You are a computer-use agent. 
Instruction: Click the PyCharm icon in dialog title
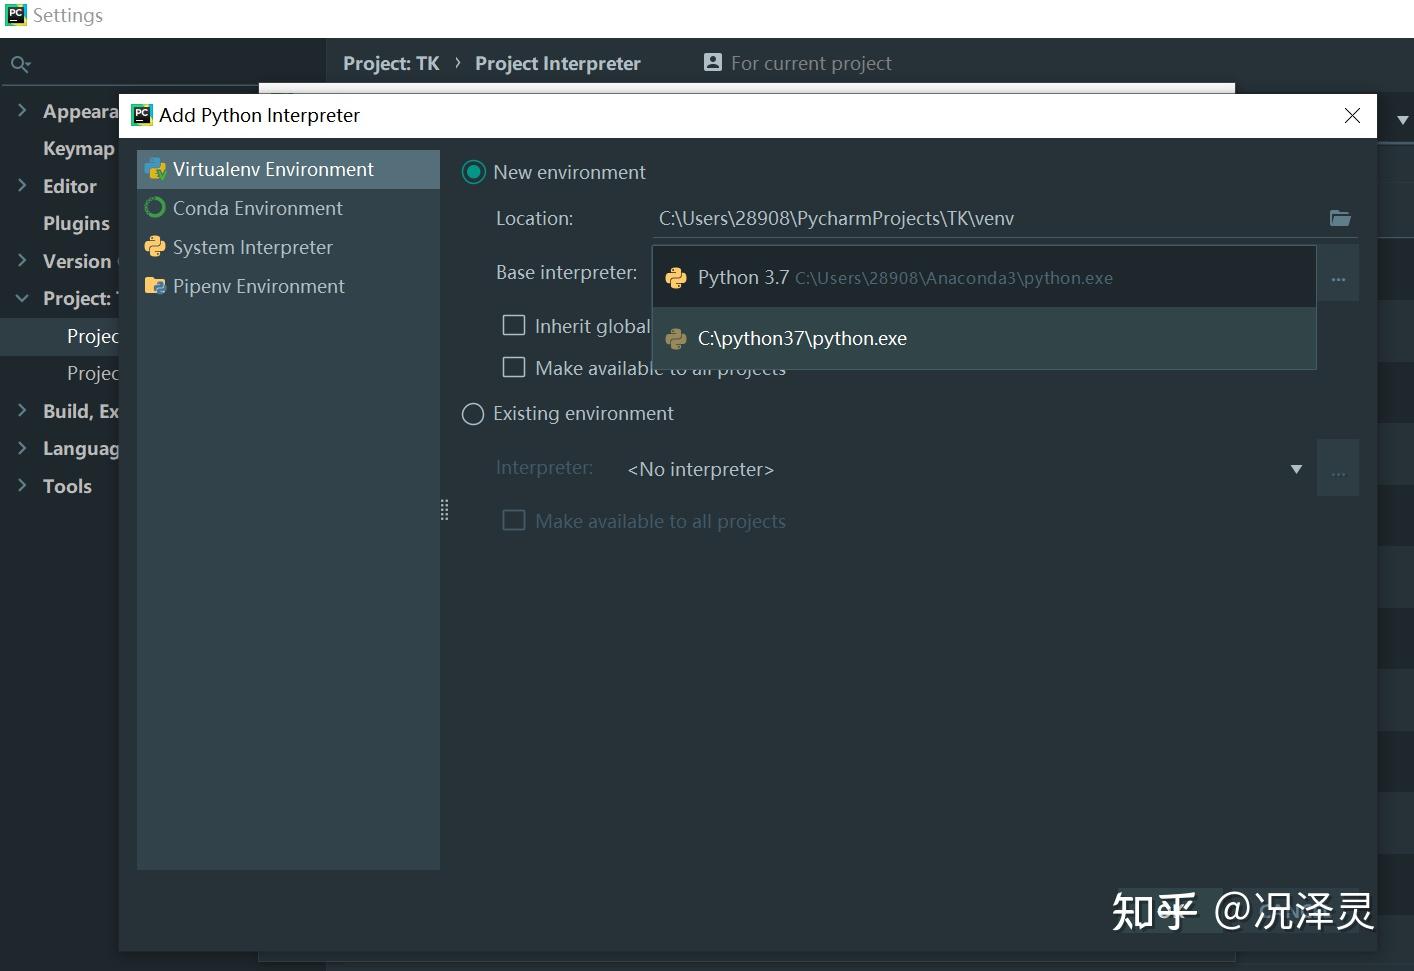(141, 114)
